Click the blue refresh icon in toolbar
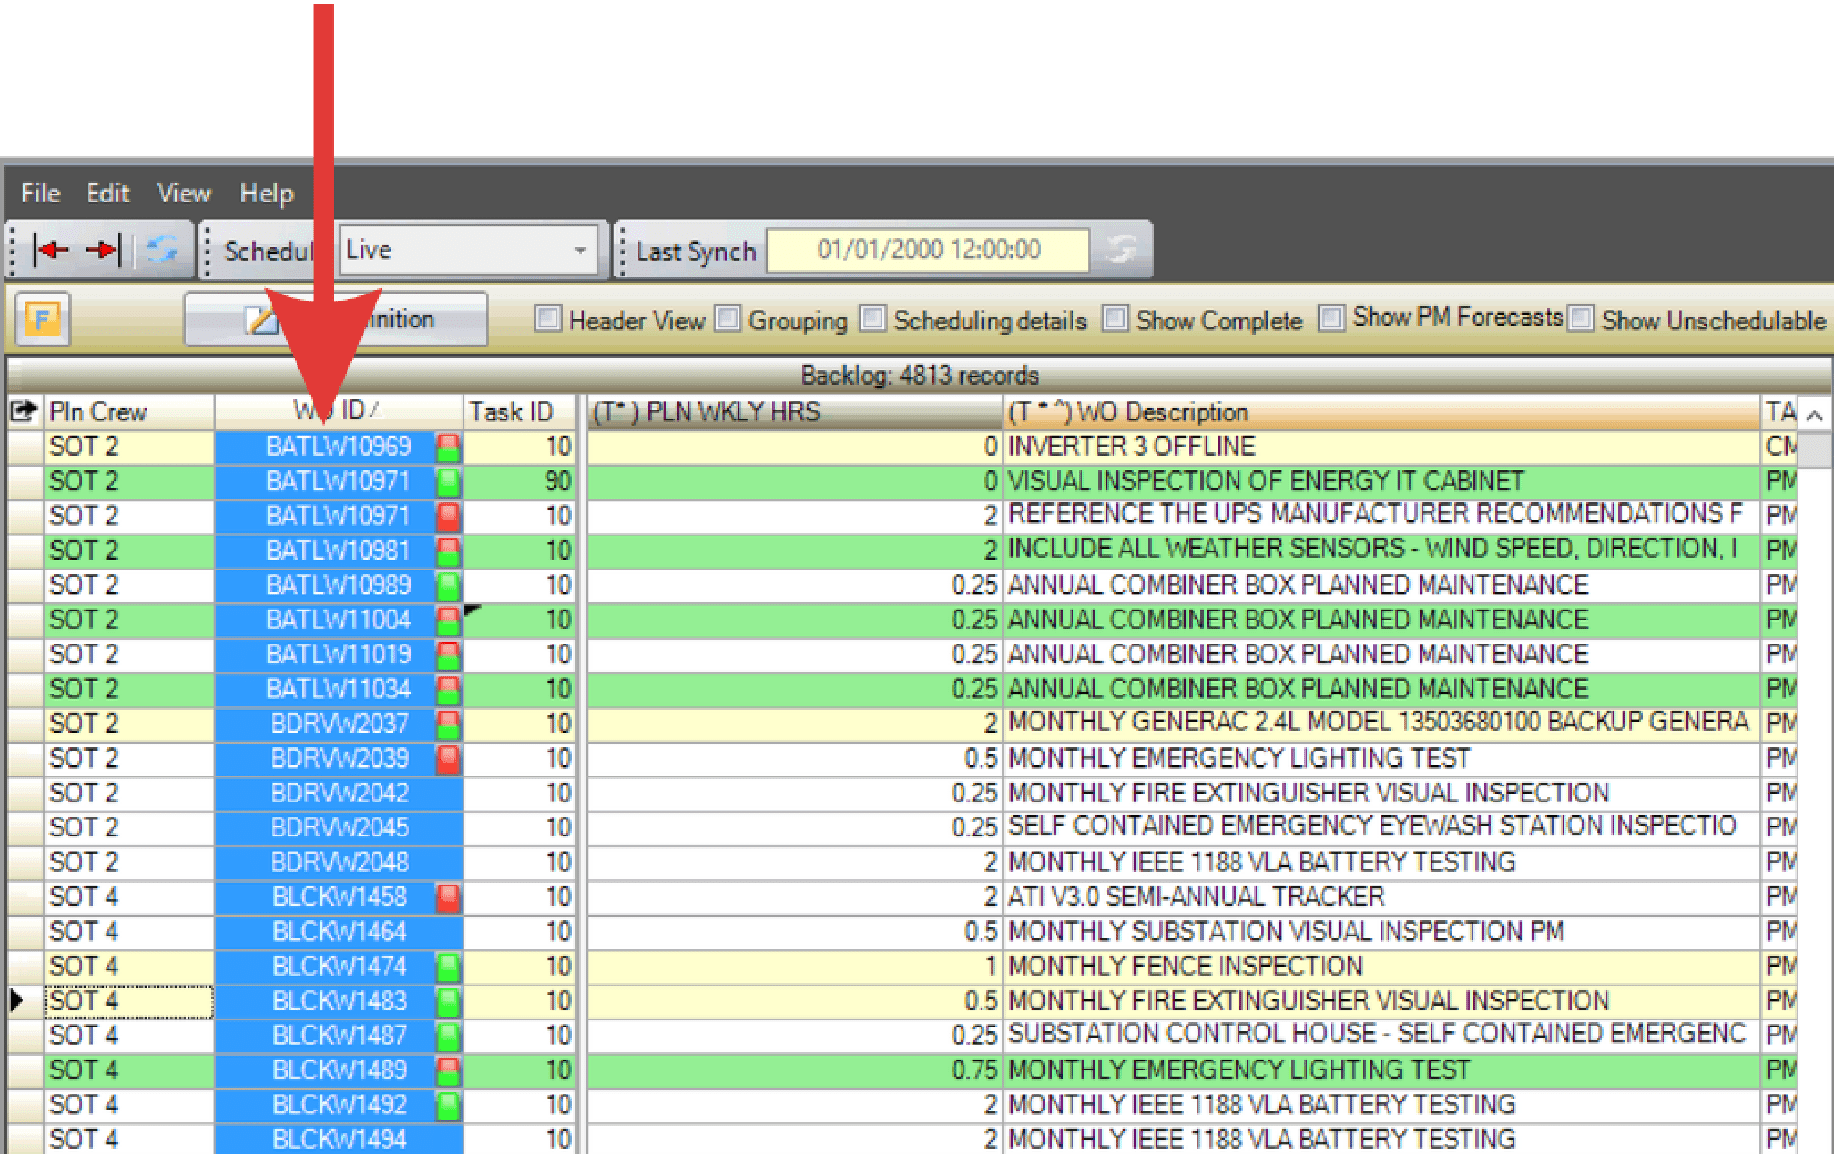 (162, 250)
